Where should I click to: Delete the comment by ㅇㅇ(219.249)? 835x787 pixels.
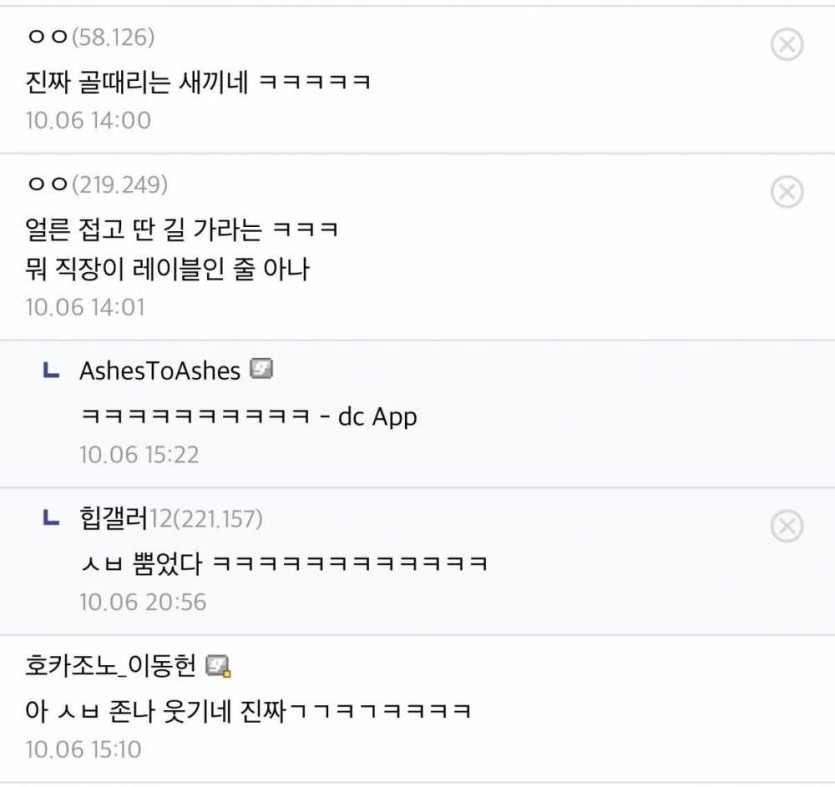[787, 191]
